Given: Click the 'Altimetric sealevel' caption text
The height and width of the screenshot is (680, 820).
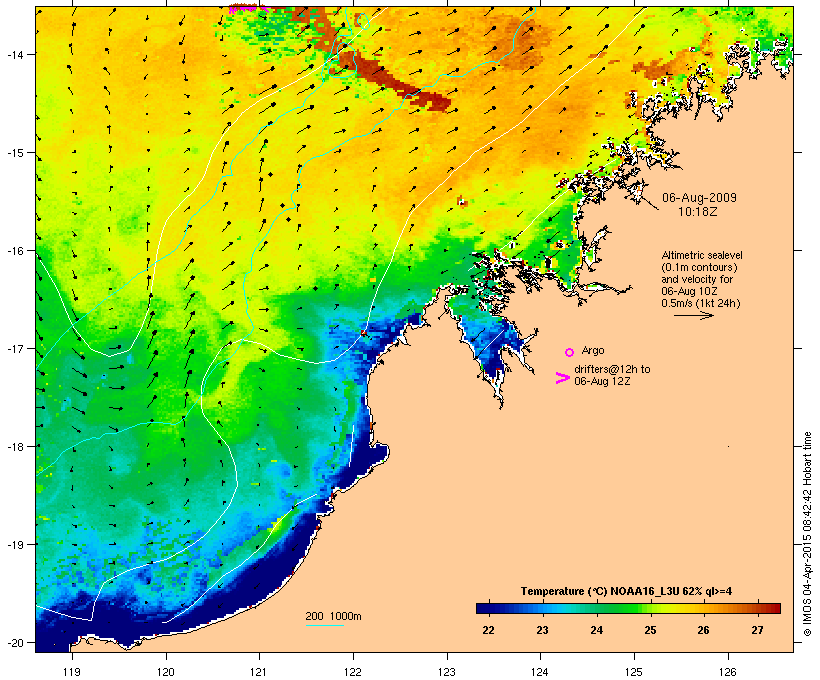Looking at the screenshot, I should pos(702,255).
